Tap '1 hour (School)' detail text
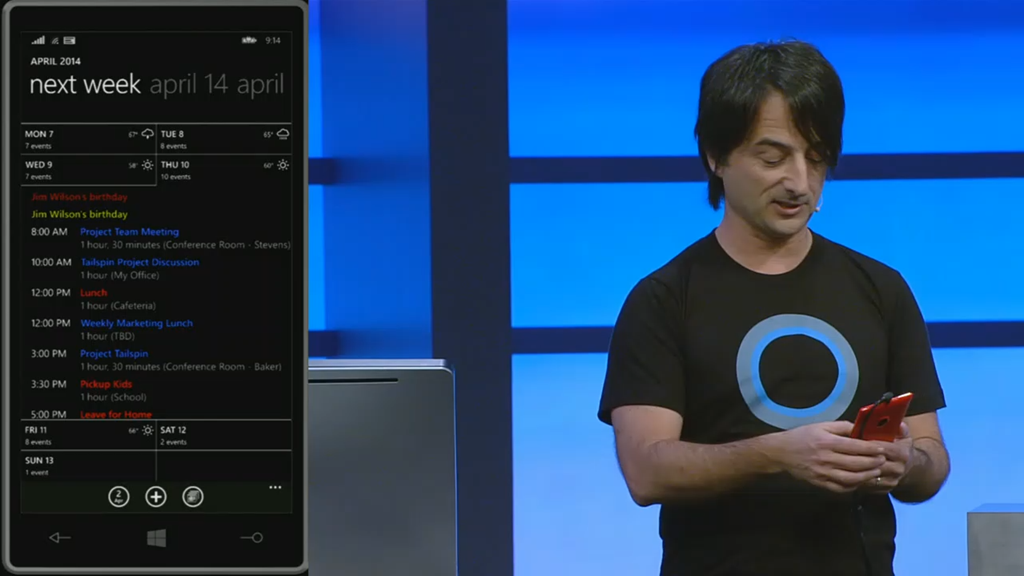Viewport: 1024px width, 576px height. coord(113,397)
